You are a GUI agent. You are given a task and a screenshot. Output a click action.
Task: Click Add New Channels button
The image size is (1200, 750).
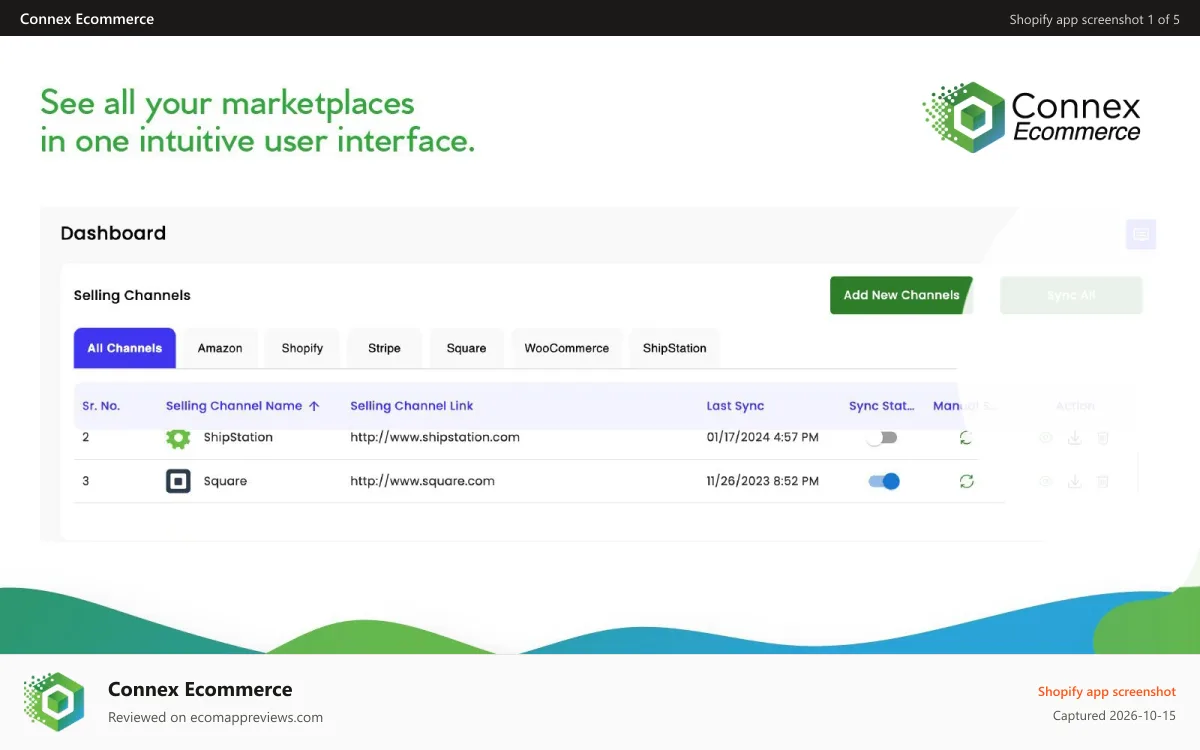[902, 295]
